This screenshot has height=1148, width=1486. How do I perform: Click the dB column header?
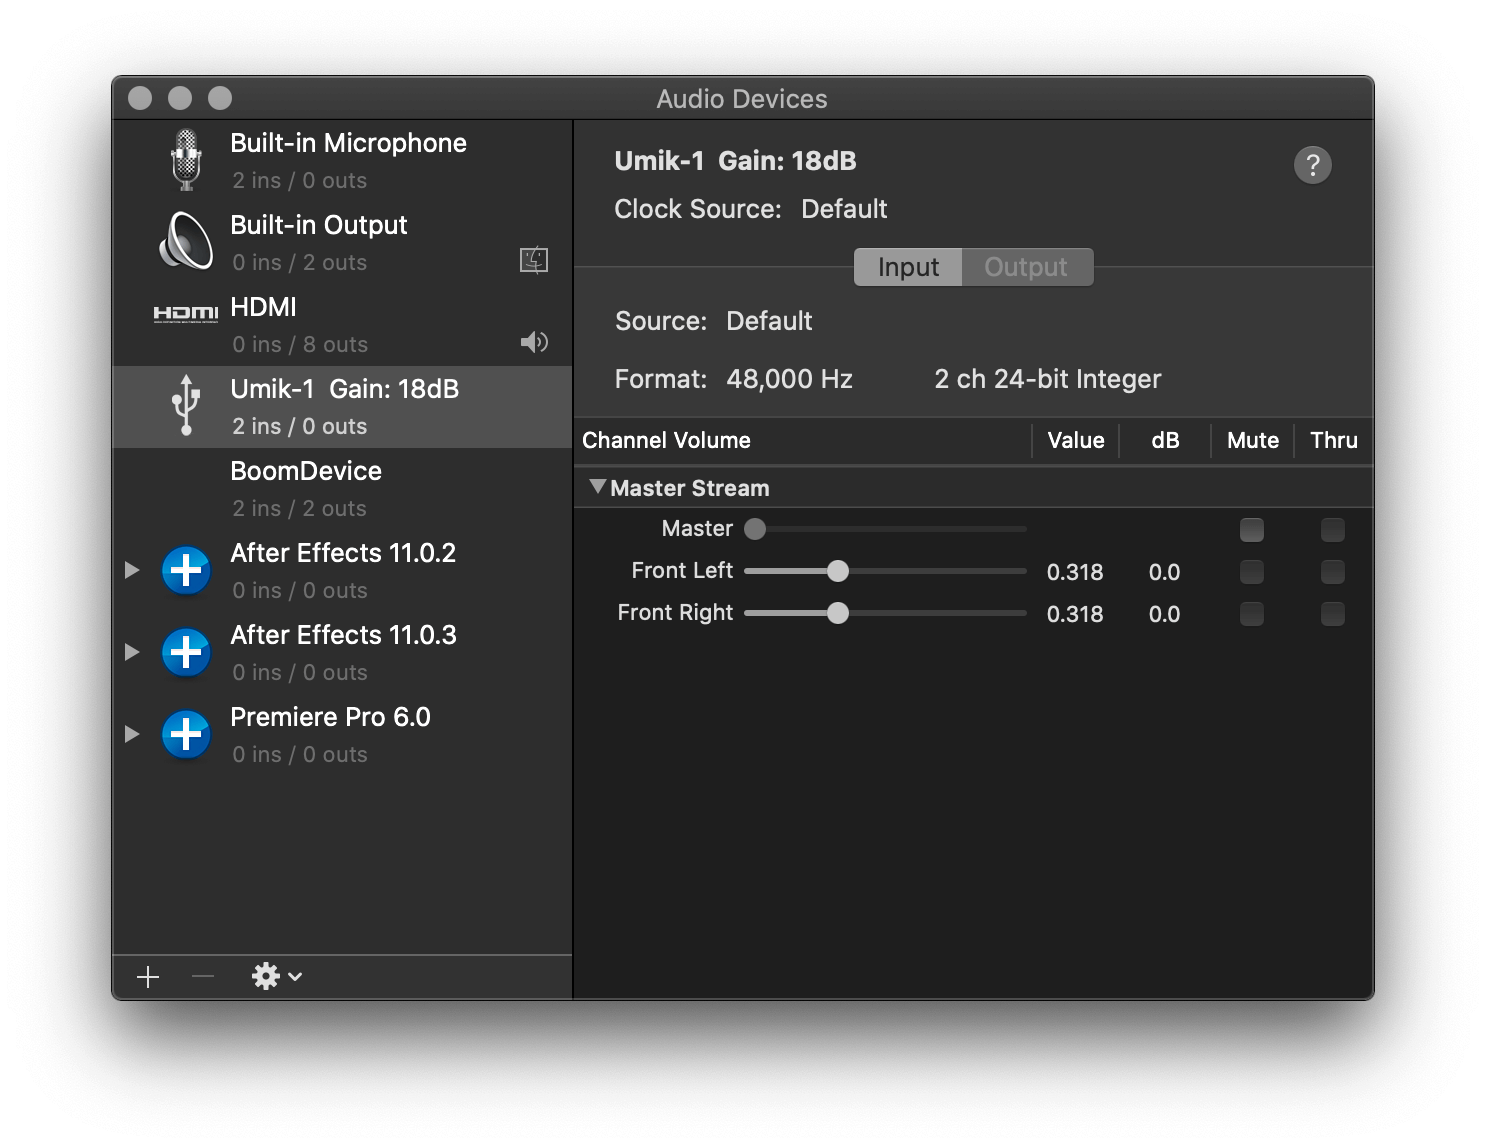1165,440
